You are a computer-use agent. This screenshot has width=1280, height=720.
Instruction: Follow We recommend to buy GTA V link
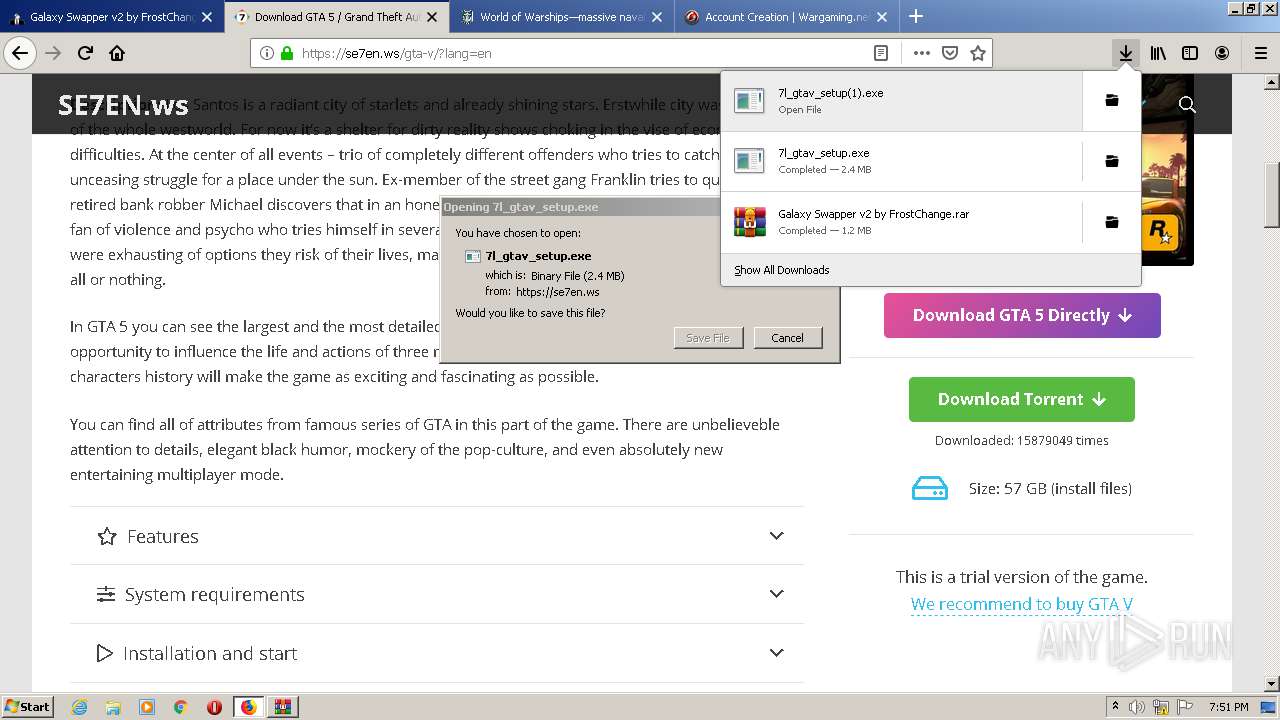point(1021,604)
